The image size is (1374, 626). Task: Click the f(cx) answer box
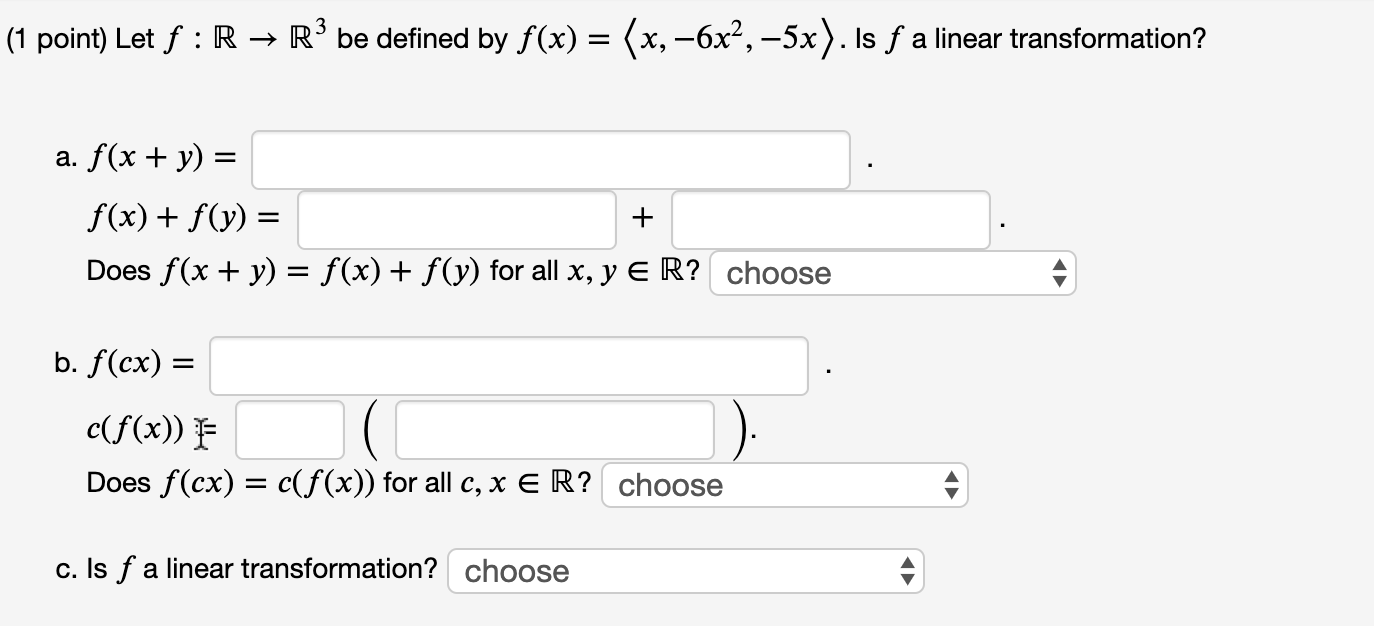coord(509,366)
